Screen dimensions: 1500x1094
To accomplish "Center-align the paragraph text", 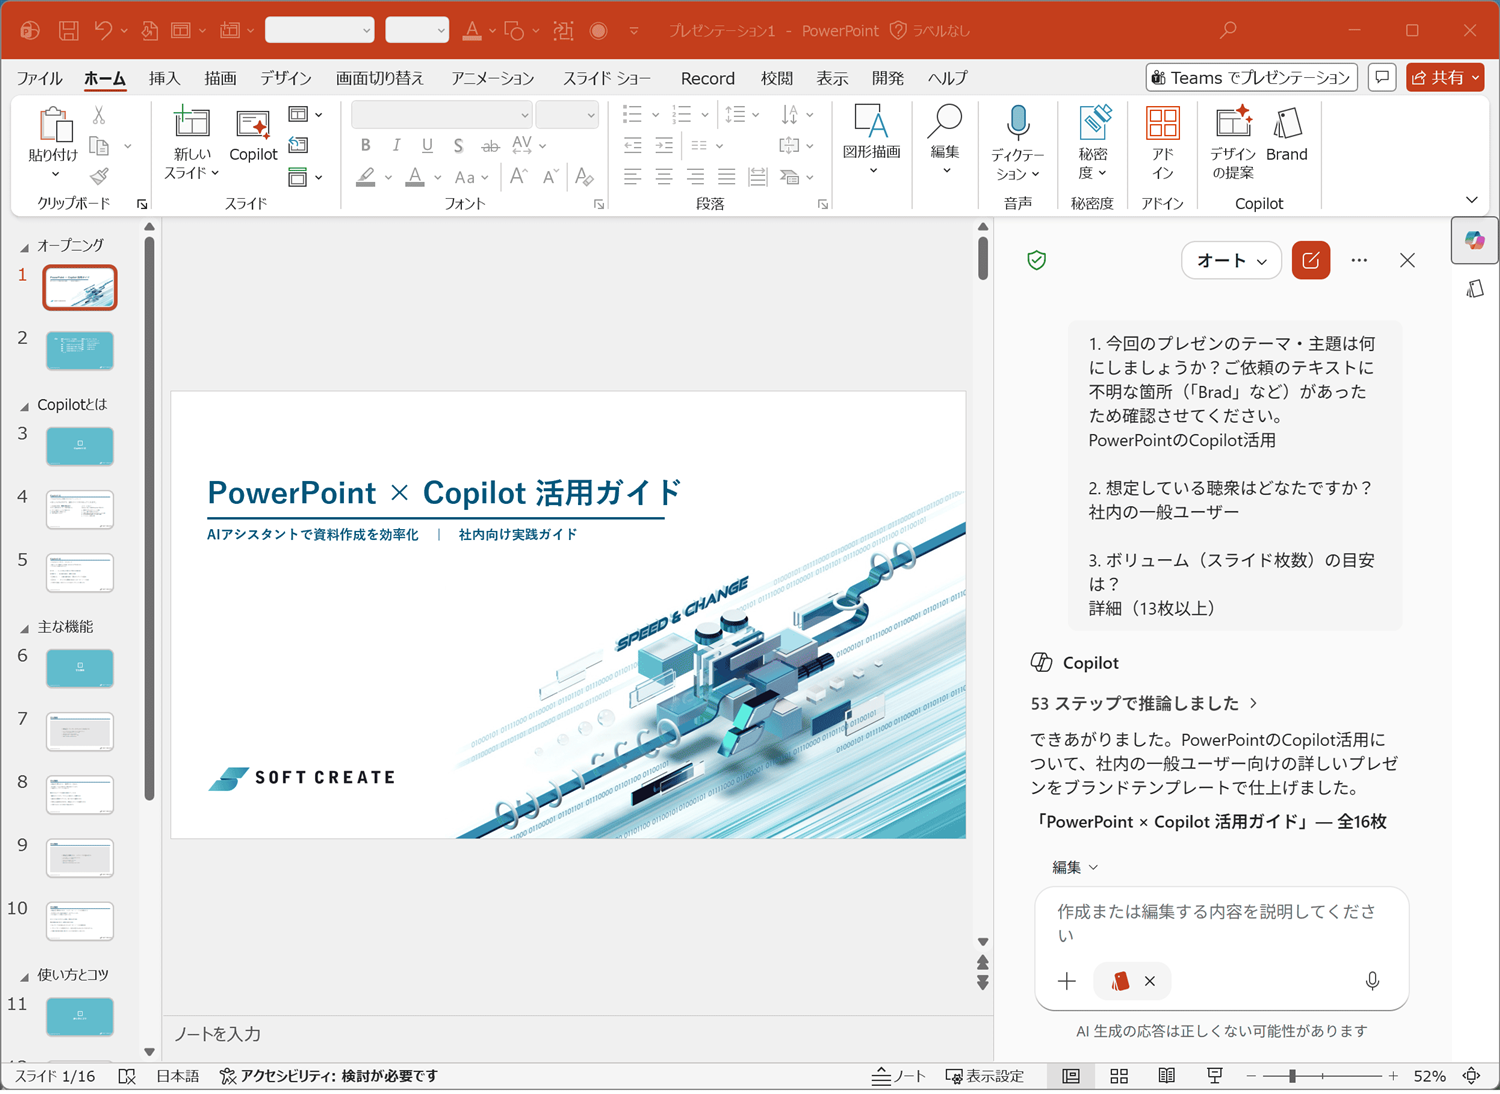I will [x=664, y=177].
